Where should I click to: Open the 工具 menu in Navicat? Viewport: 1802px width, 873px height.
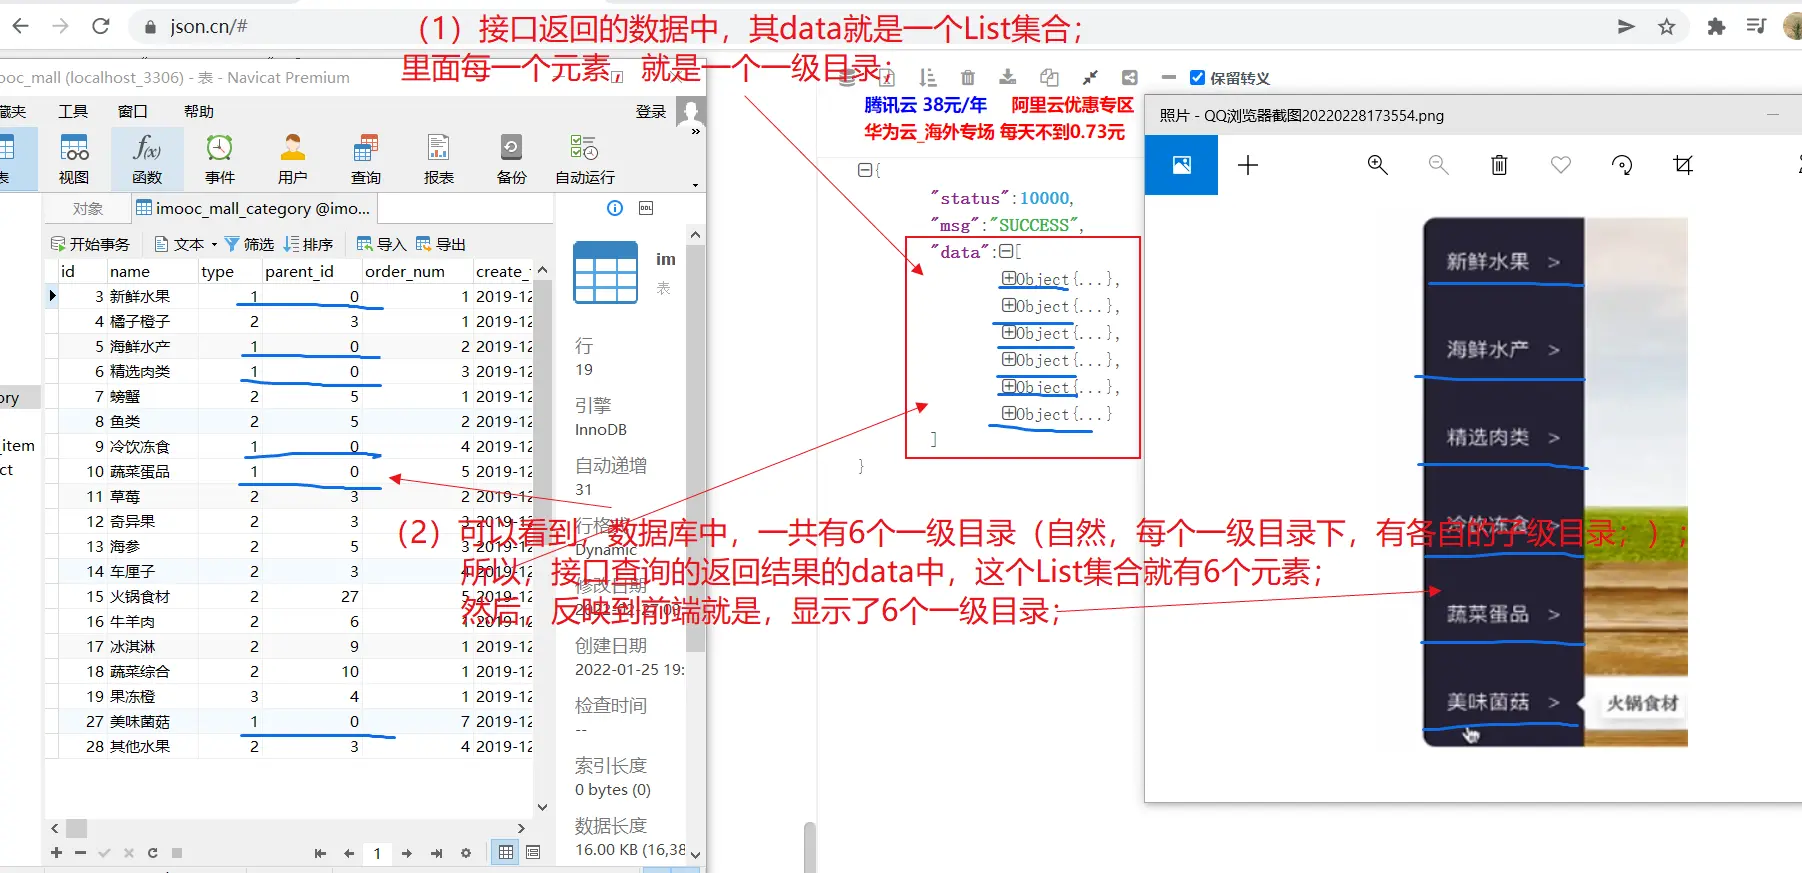pos(73,111)
